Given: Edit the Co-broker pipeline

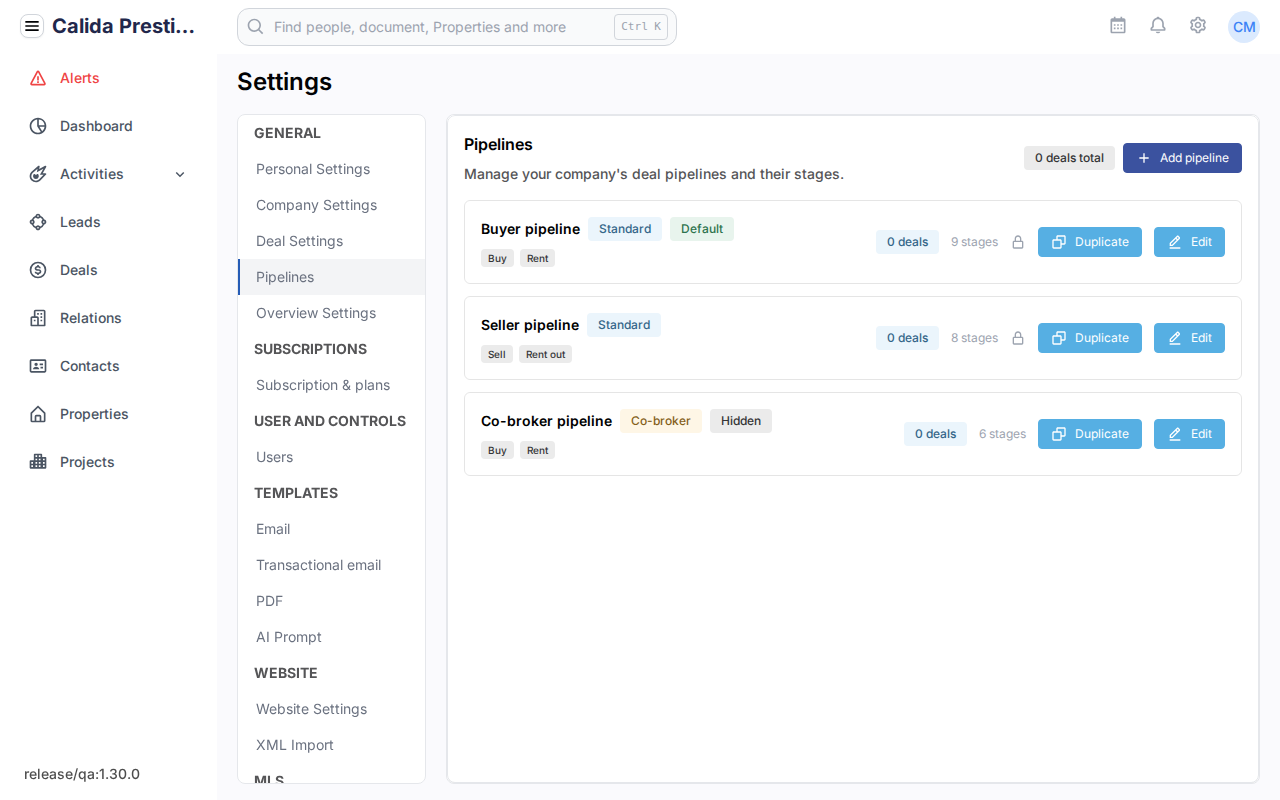Looking at the screenshot, I should pyautogui.click(x=1189, y=434).
